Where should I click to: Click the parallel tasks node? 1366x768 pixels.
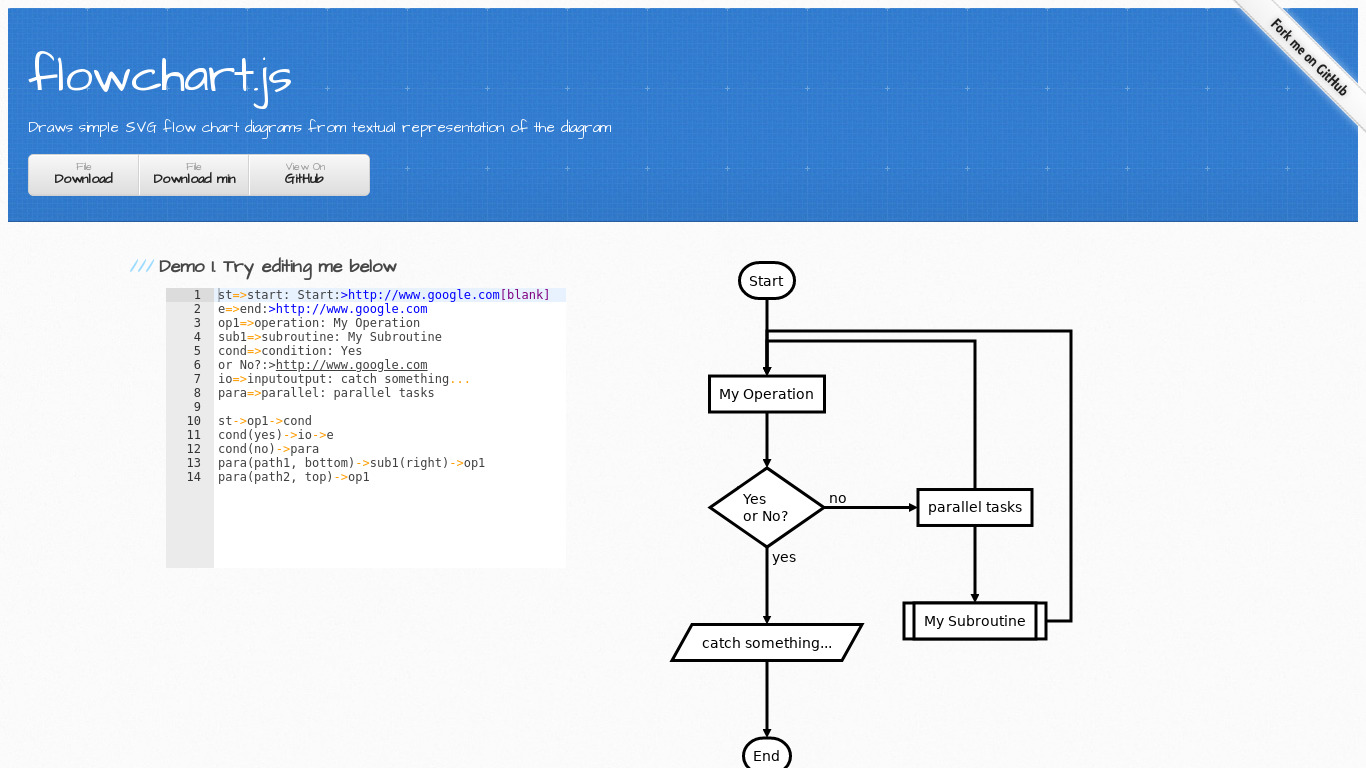click(x=975, y=507)
